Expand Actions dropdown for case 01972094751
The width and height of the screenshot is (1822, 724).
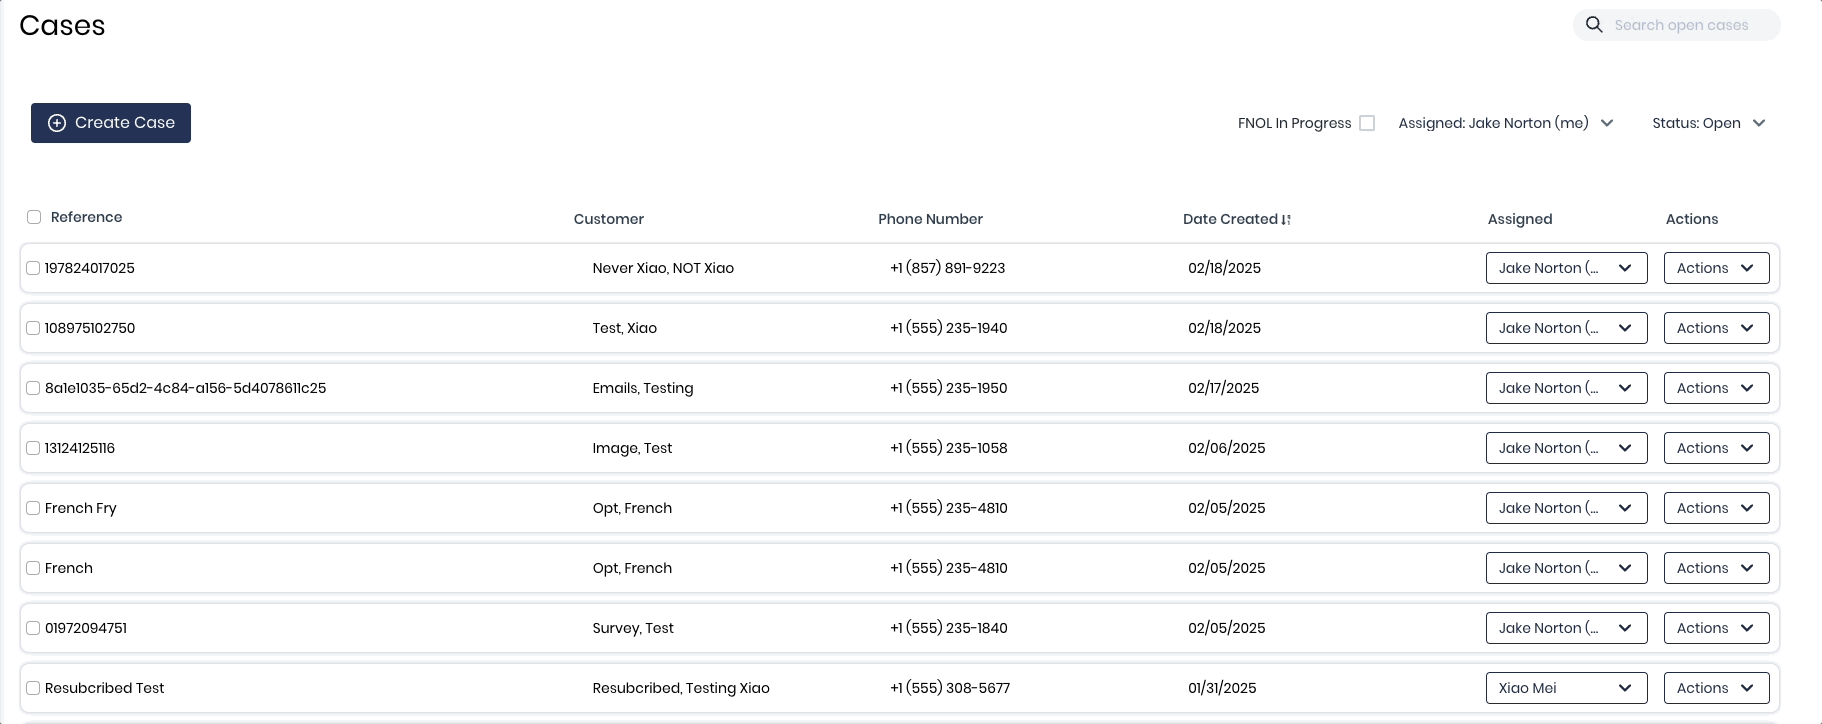coord(1716,628)
